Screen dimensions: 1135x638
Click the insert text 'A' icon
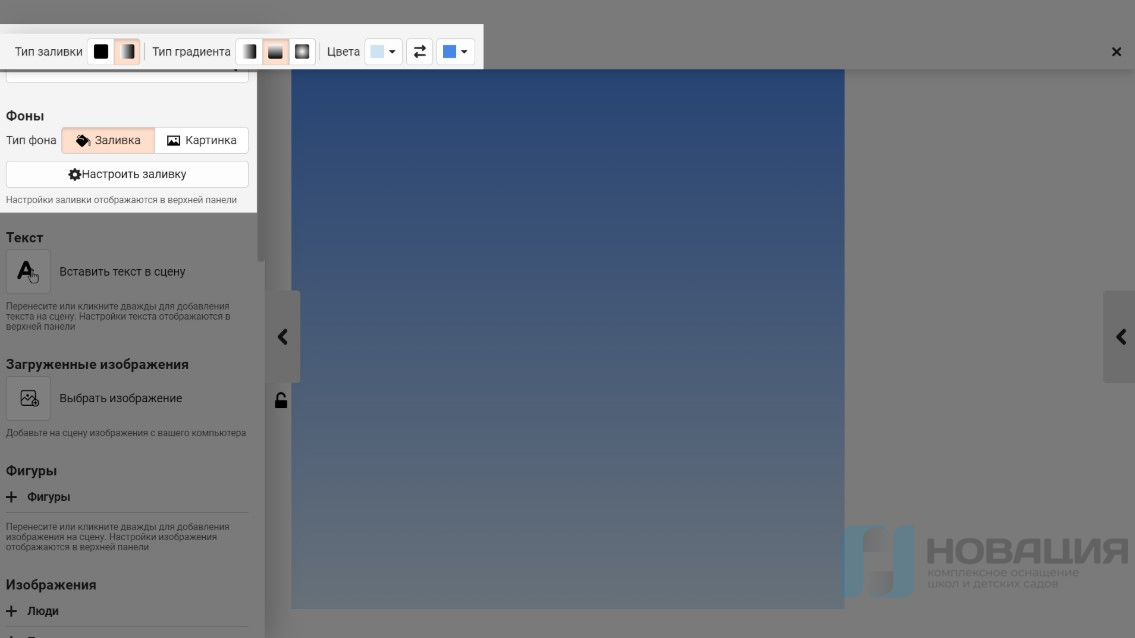28,272
